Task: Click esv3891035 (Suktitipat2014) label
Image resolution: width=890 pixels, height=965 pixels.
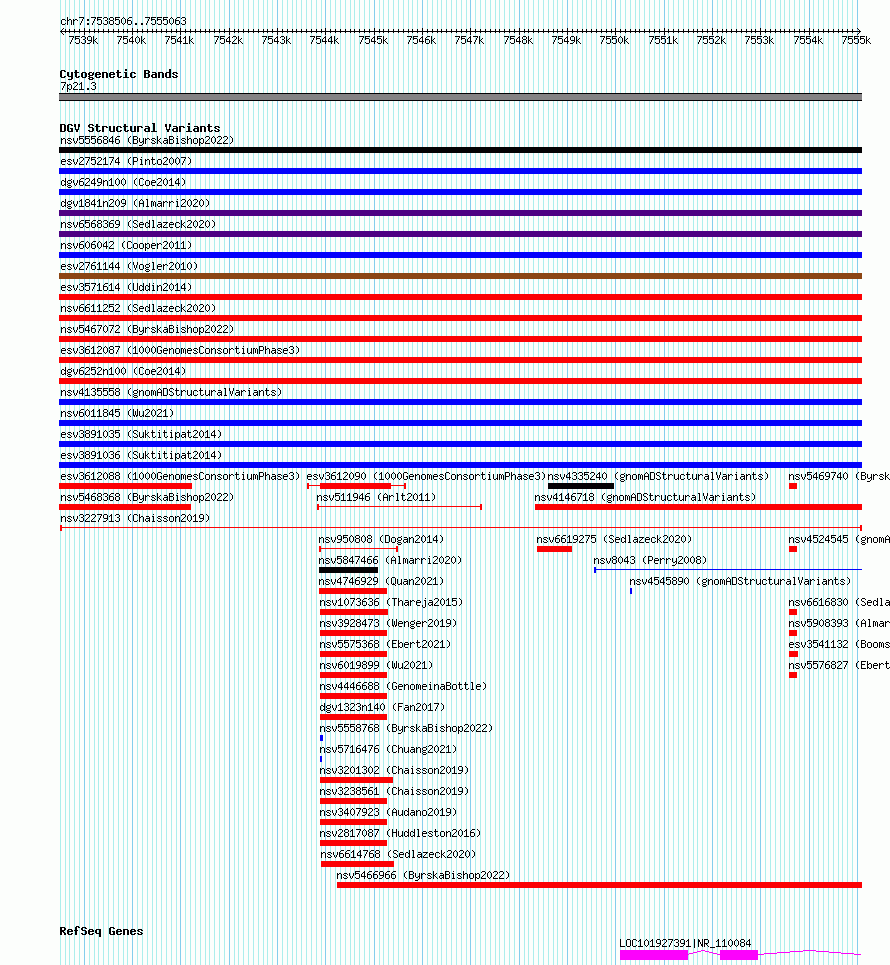Action: (x=141, y=434)
